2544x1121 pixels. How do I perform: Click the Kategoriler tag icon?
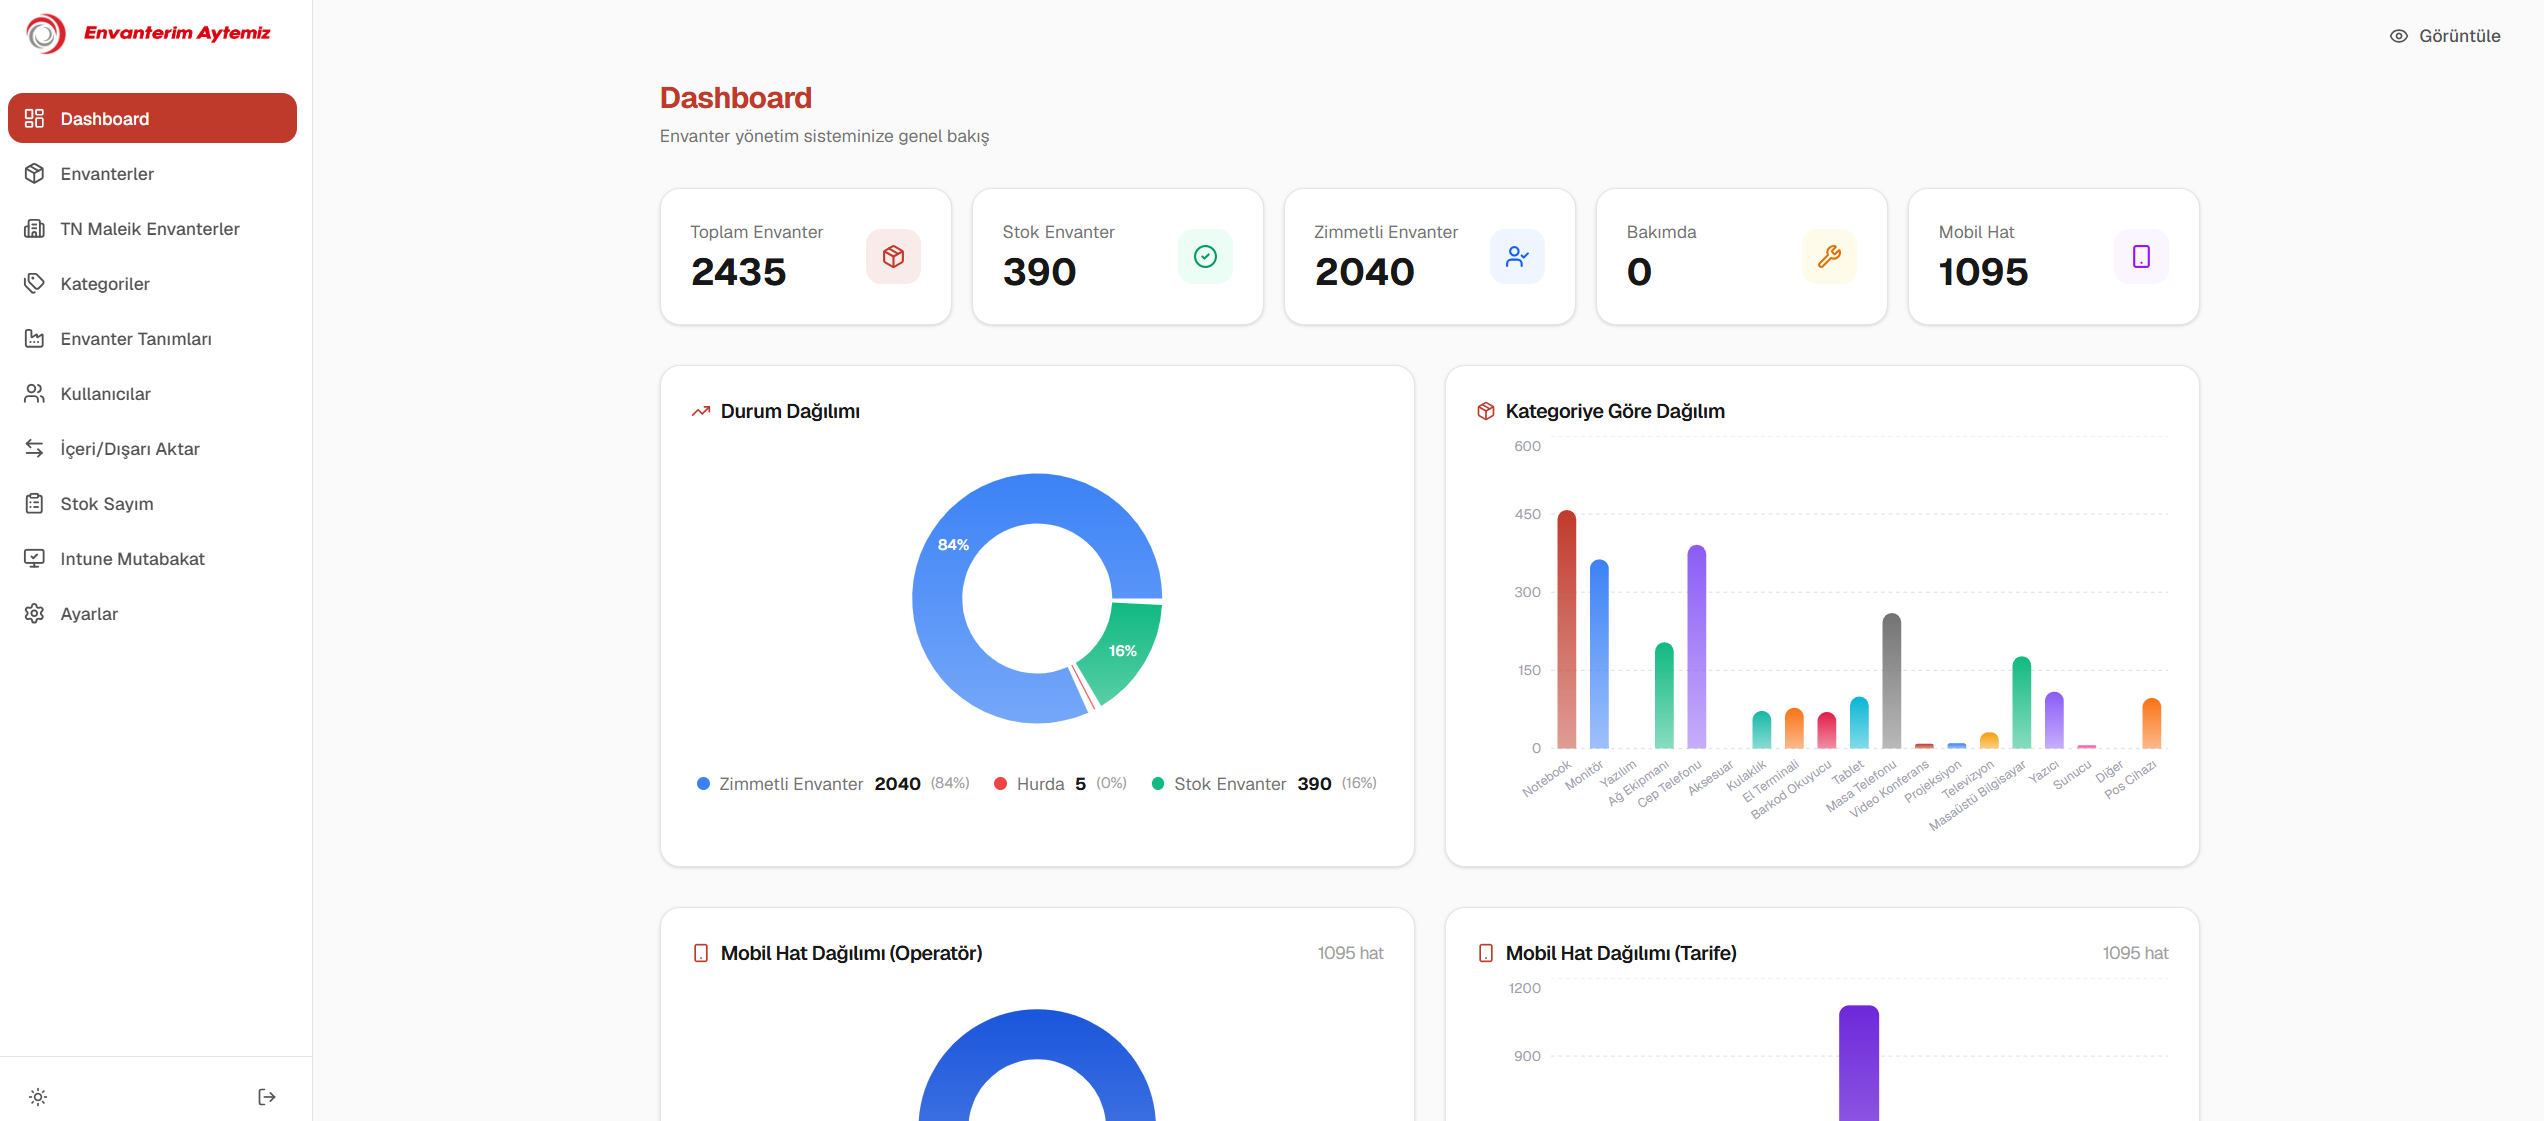coord(35,283)
